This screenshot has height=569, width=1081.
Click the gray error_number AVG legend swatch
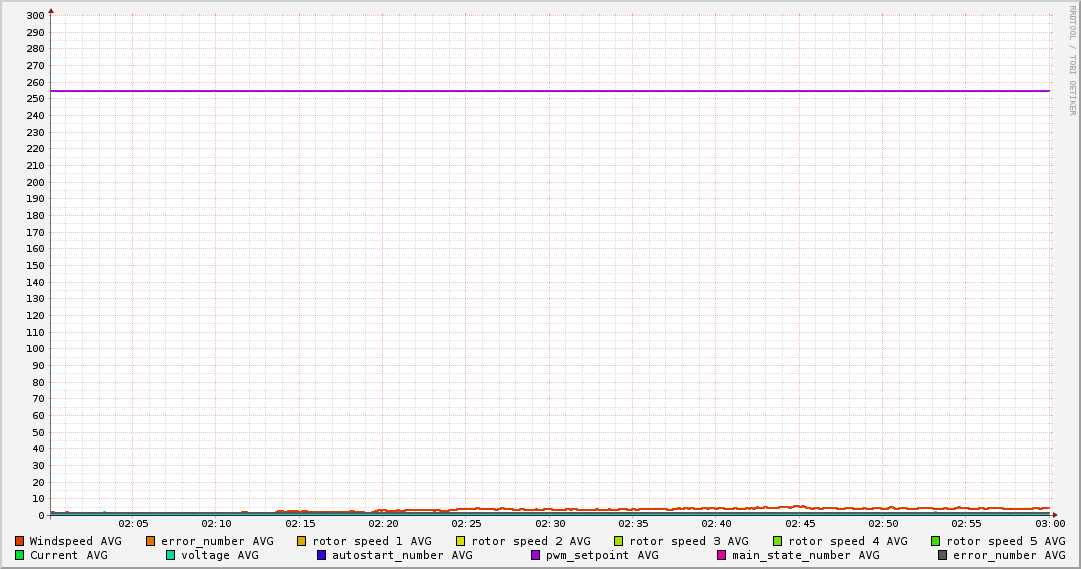click(942, 555)
